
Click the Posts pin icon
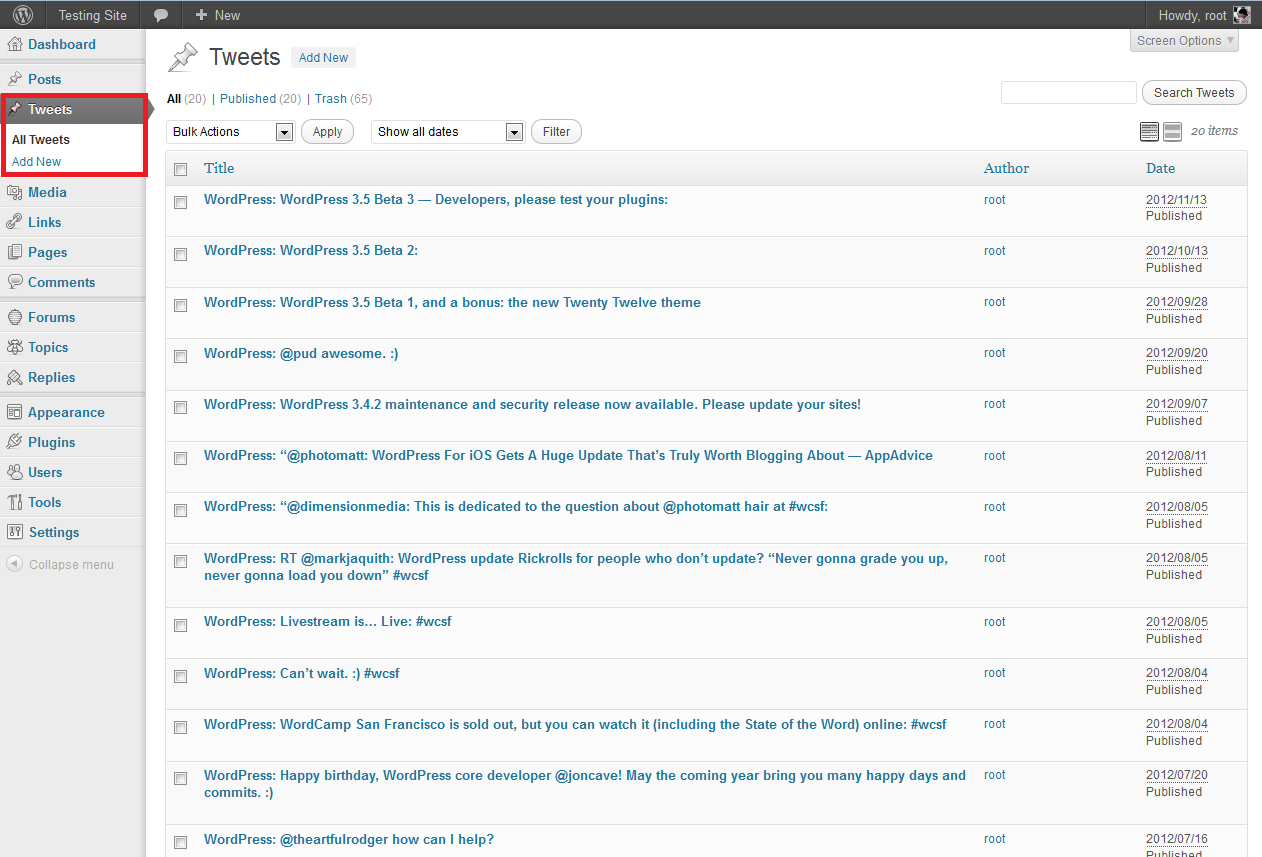pos(15,79)
